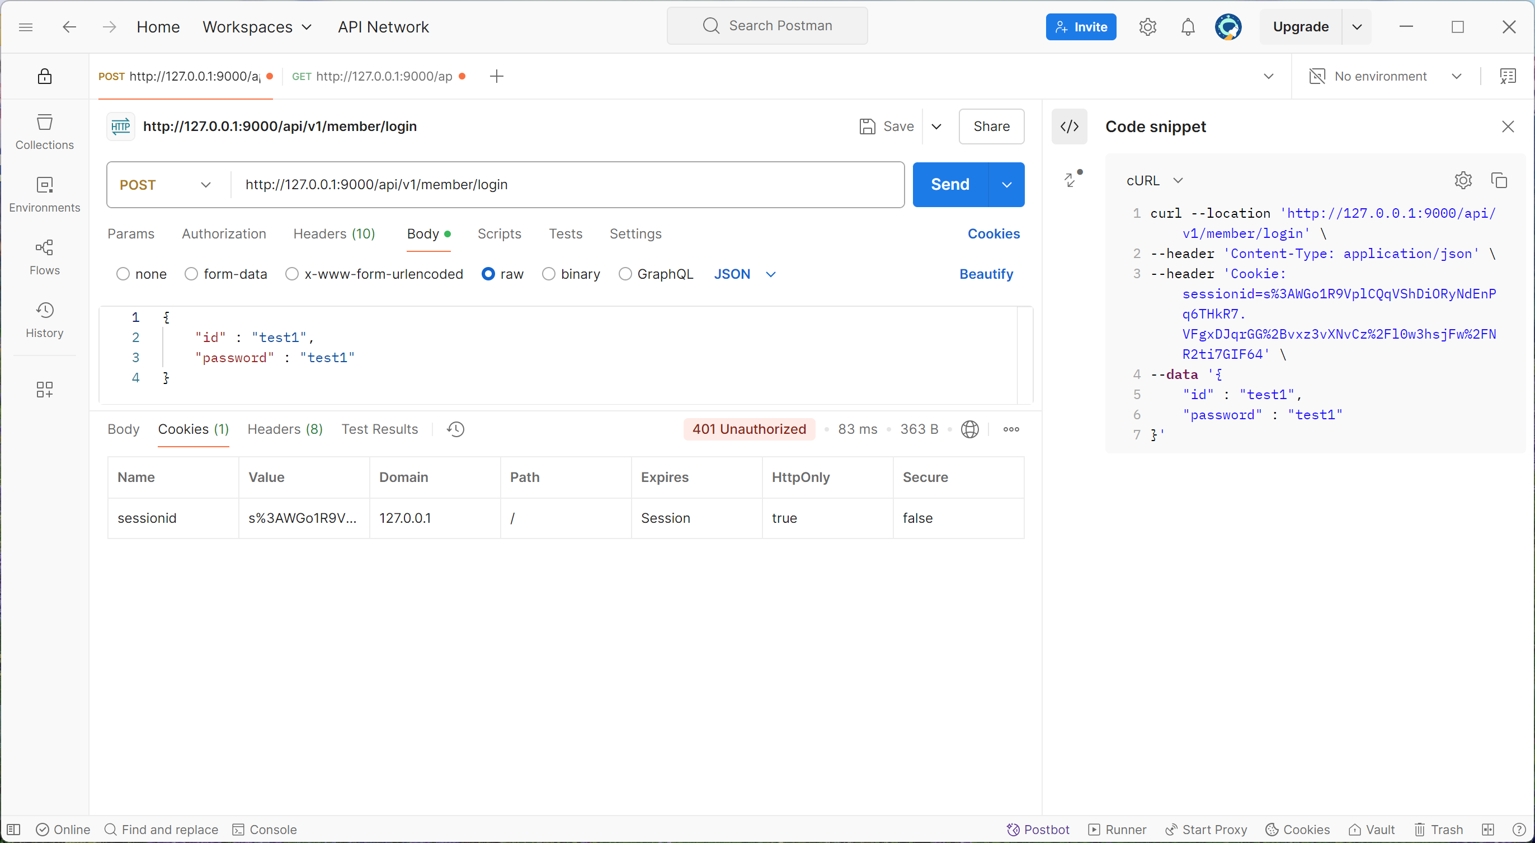1535x843 pixels.
Task: Open the configure sidebar grid icon
Action: [44, 390]
